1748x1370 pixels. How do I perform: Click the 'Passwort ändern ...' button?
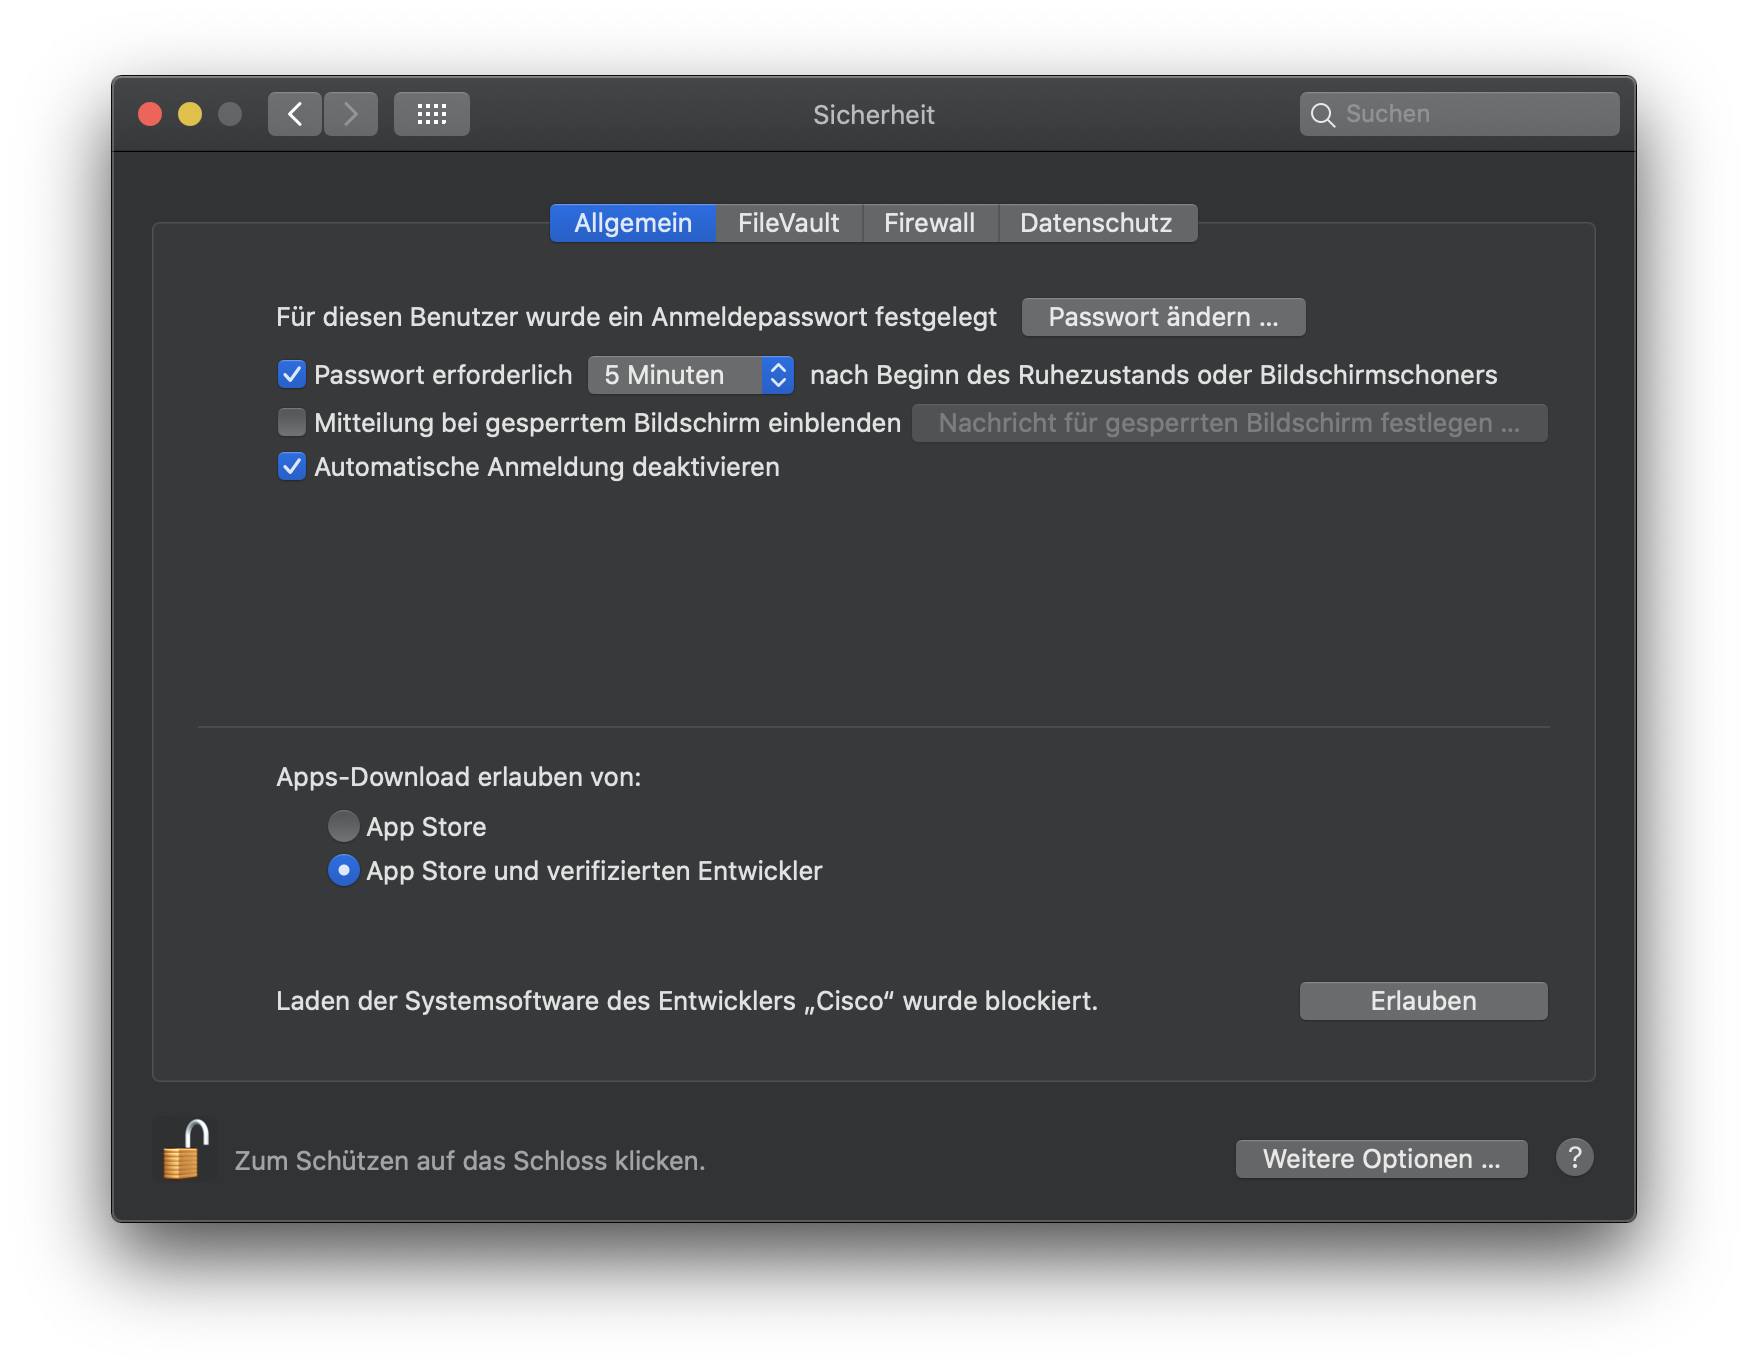[1163, 317]
